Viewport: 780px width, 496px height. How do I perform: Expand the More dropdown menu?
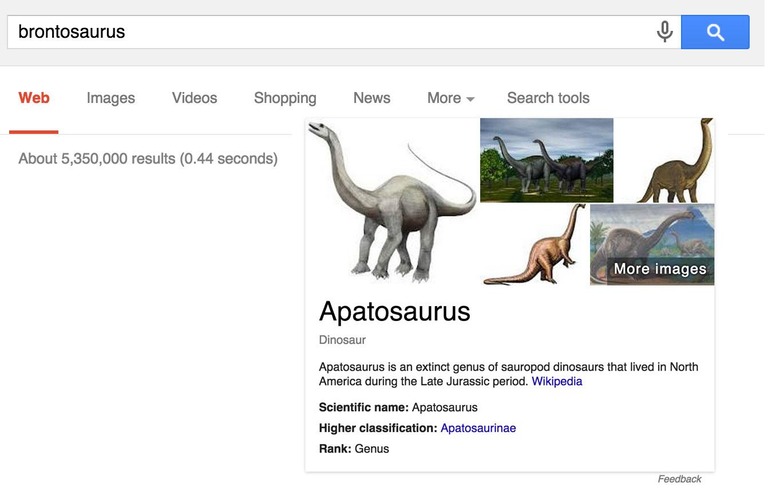coord(451,98)
